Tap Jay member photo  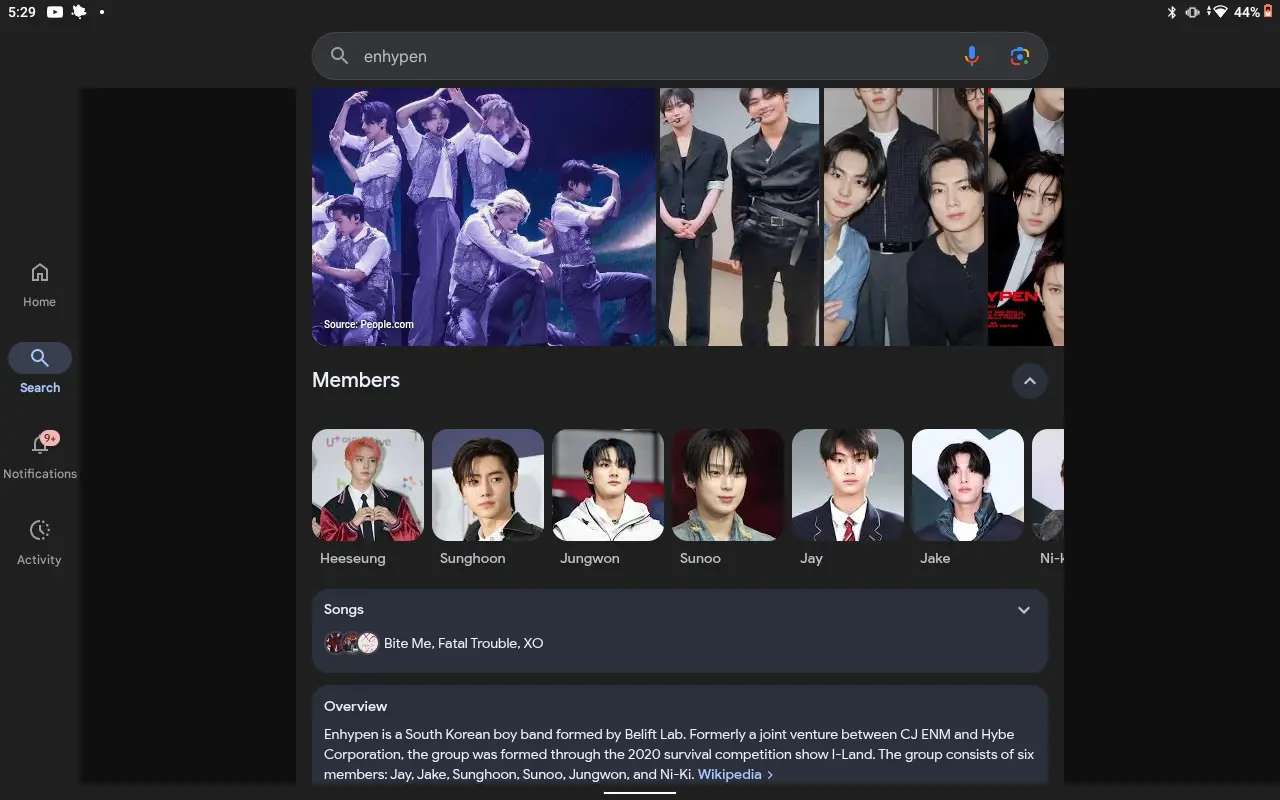click(x=848, y=486)
